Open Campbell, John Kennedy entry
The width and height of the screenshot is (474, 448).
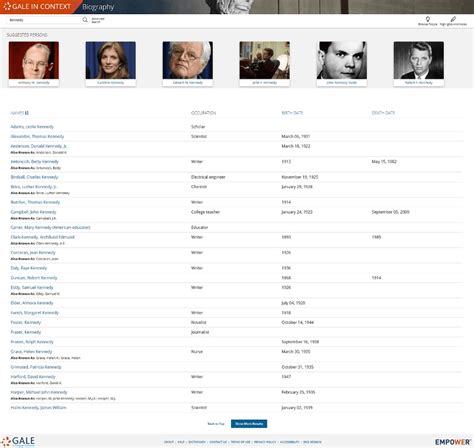[x=33, y=212]
